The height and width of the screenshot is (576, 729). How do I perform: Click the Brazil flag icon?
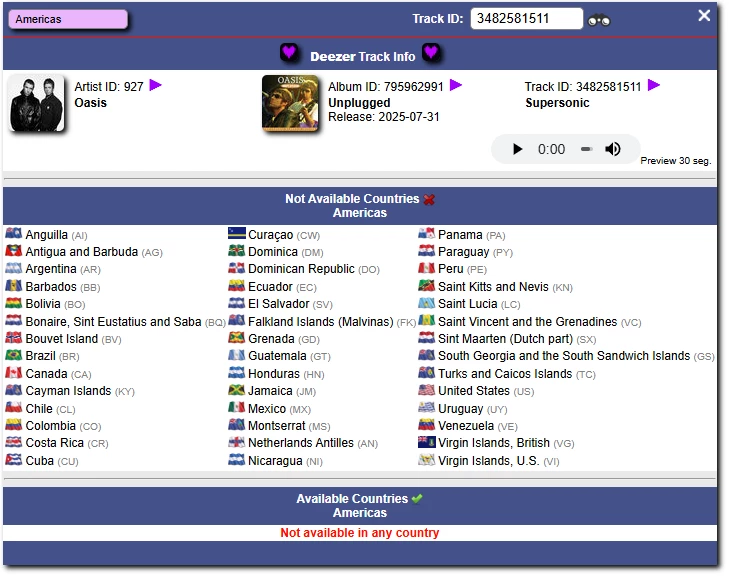(13, 355)
